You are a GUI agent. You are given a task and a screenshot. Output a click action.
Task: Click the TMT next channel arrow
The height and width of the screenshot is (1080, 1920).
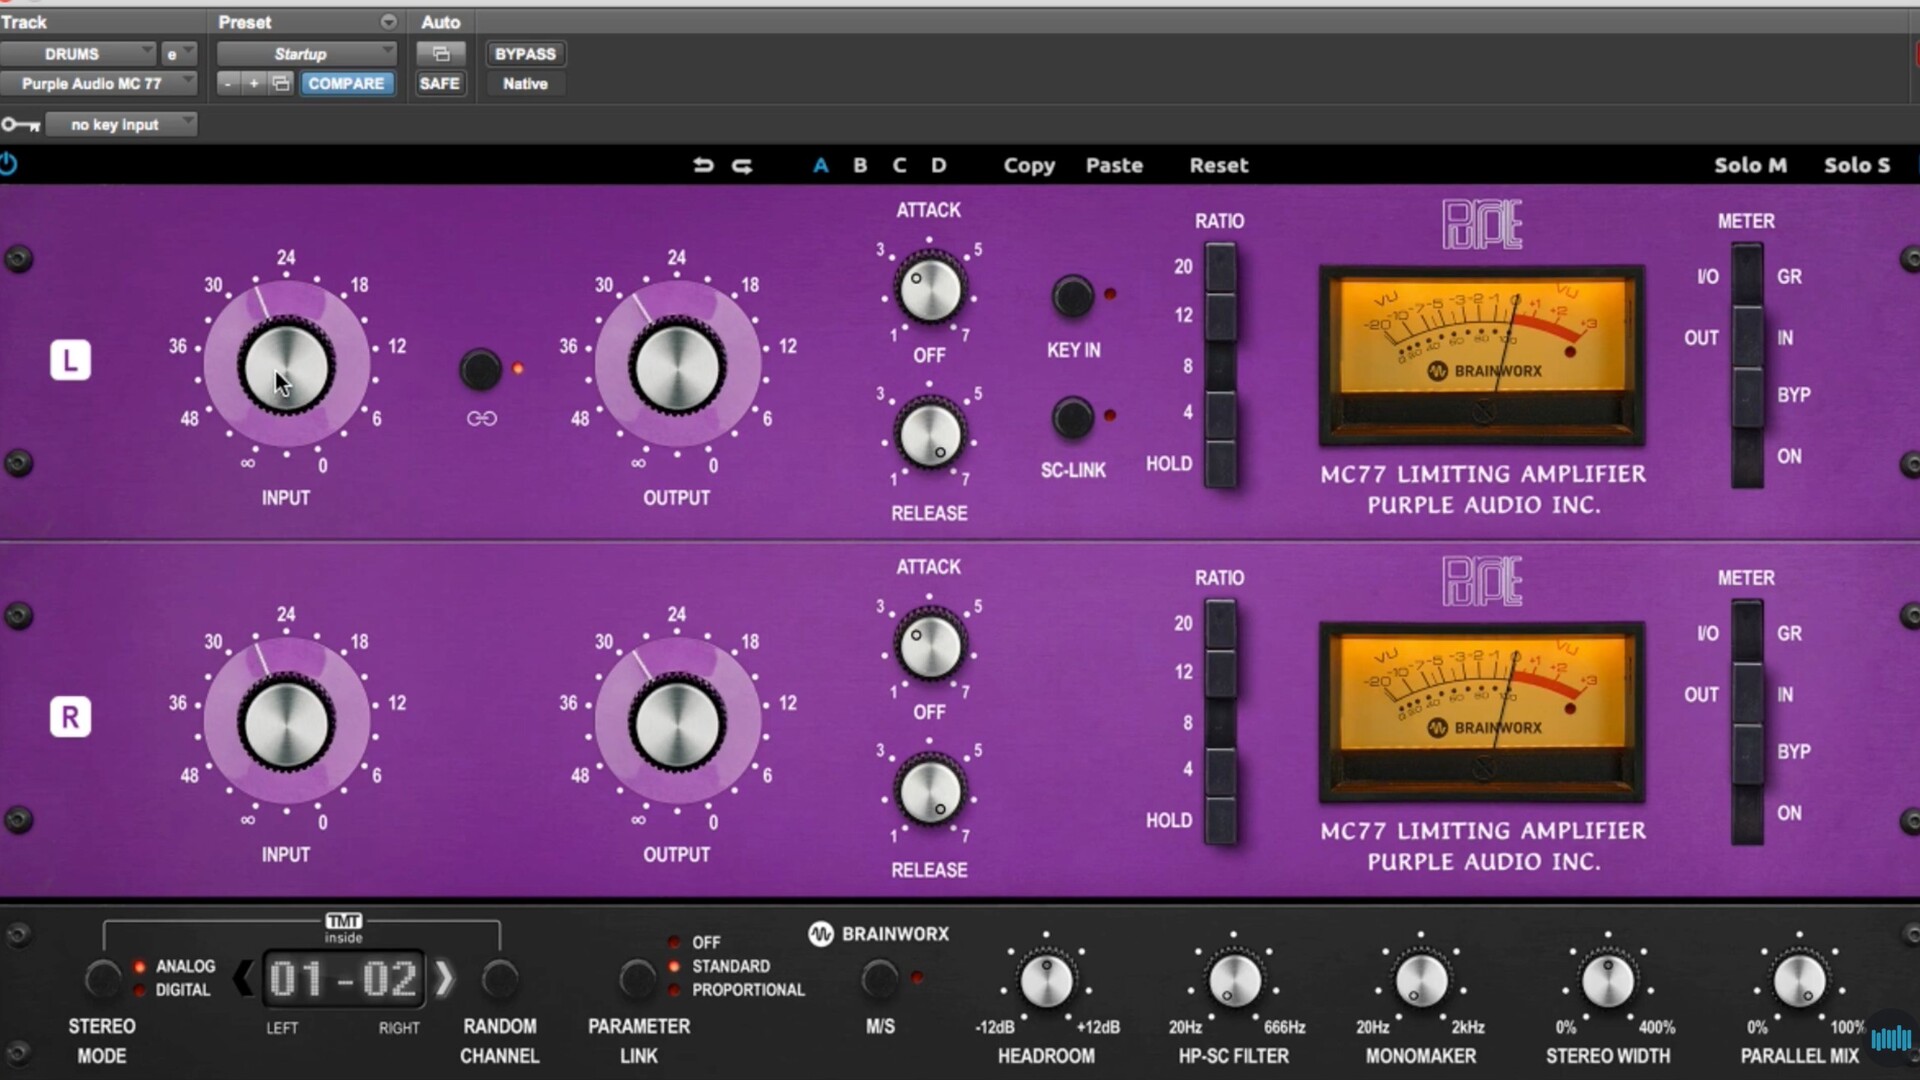(x=445, y=978)
